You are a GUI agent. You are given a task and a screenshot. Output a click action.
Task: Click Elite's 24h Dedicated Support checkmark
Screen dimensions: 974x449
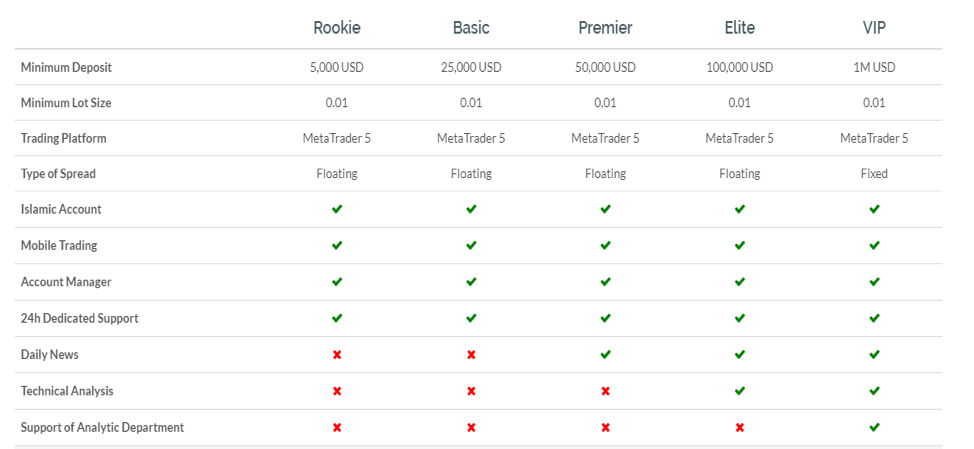click(x=739, y=318)
